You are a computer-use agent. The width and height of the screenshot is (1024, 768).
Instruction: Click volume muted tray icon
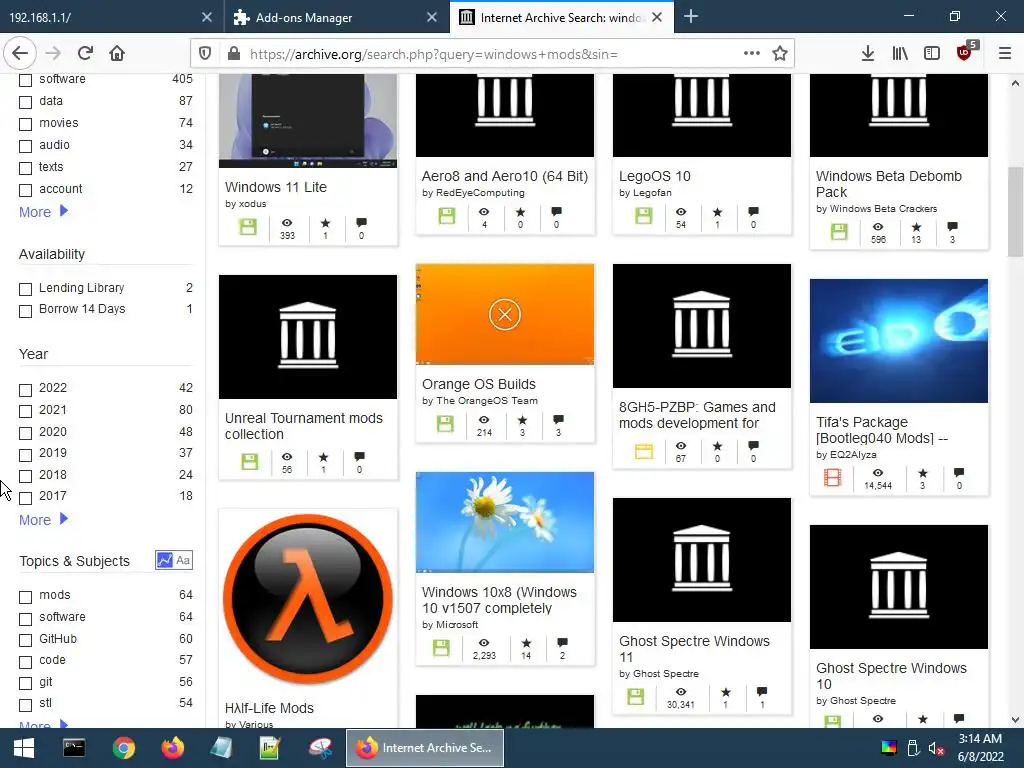point(936,748)
